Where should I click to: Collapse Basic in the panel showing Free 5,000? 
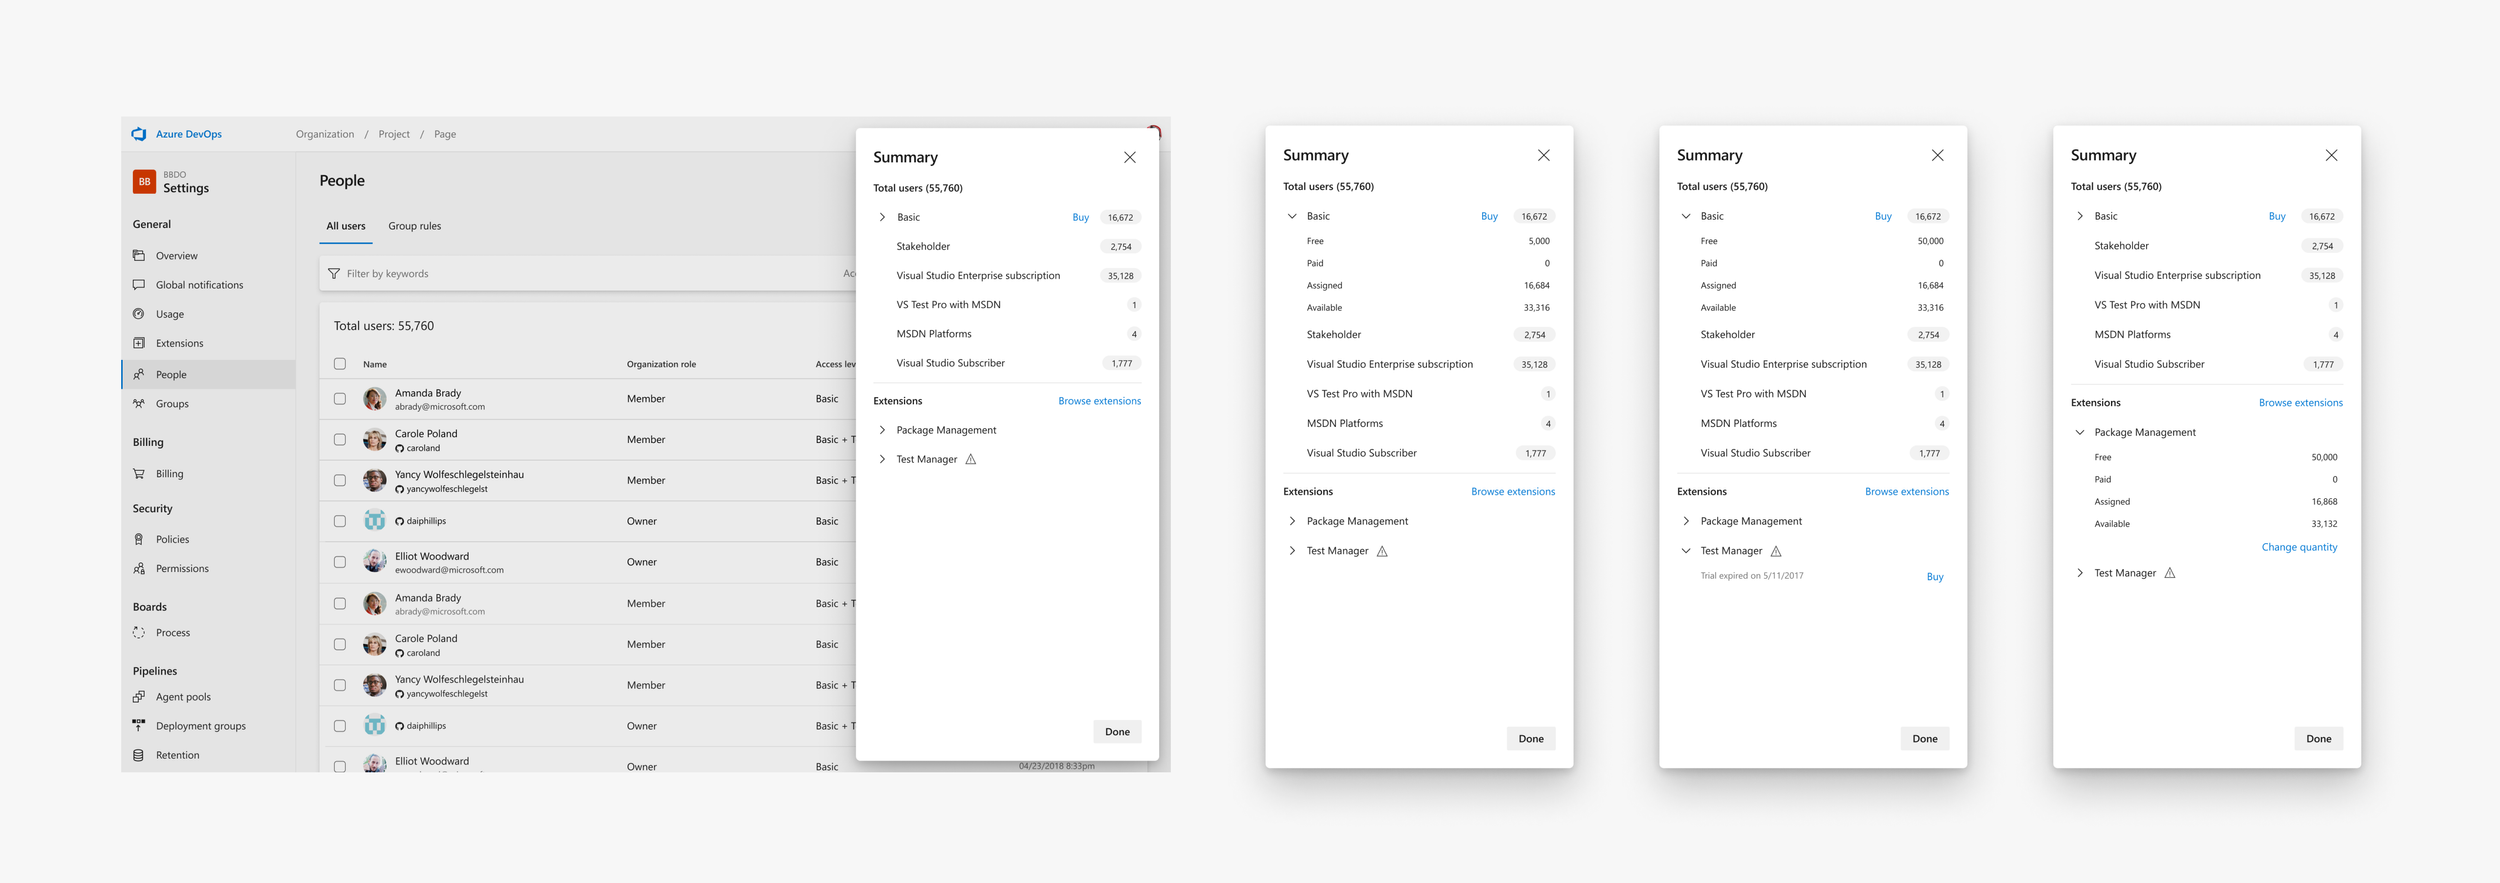click(x=1292, y=216)
